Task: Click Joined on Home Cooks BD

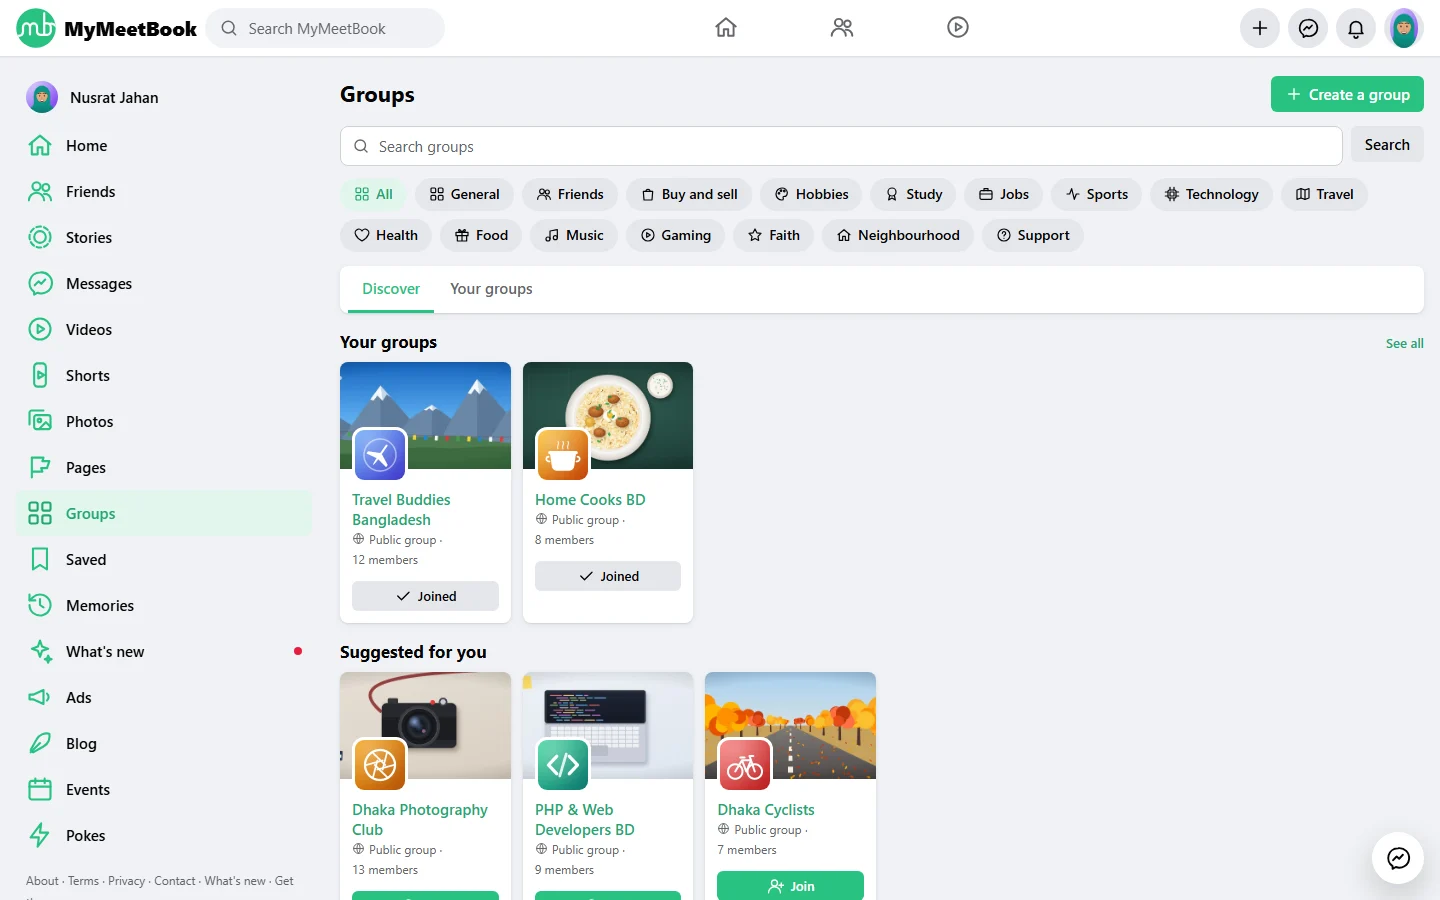Action: [608, 576]
